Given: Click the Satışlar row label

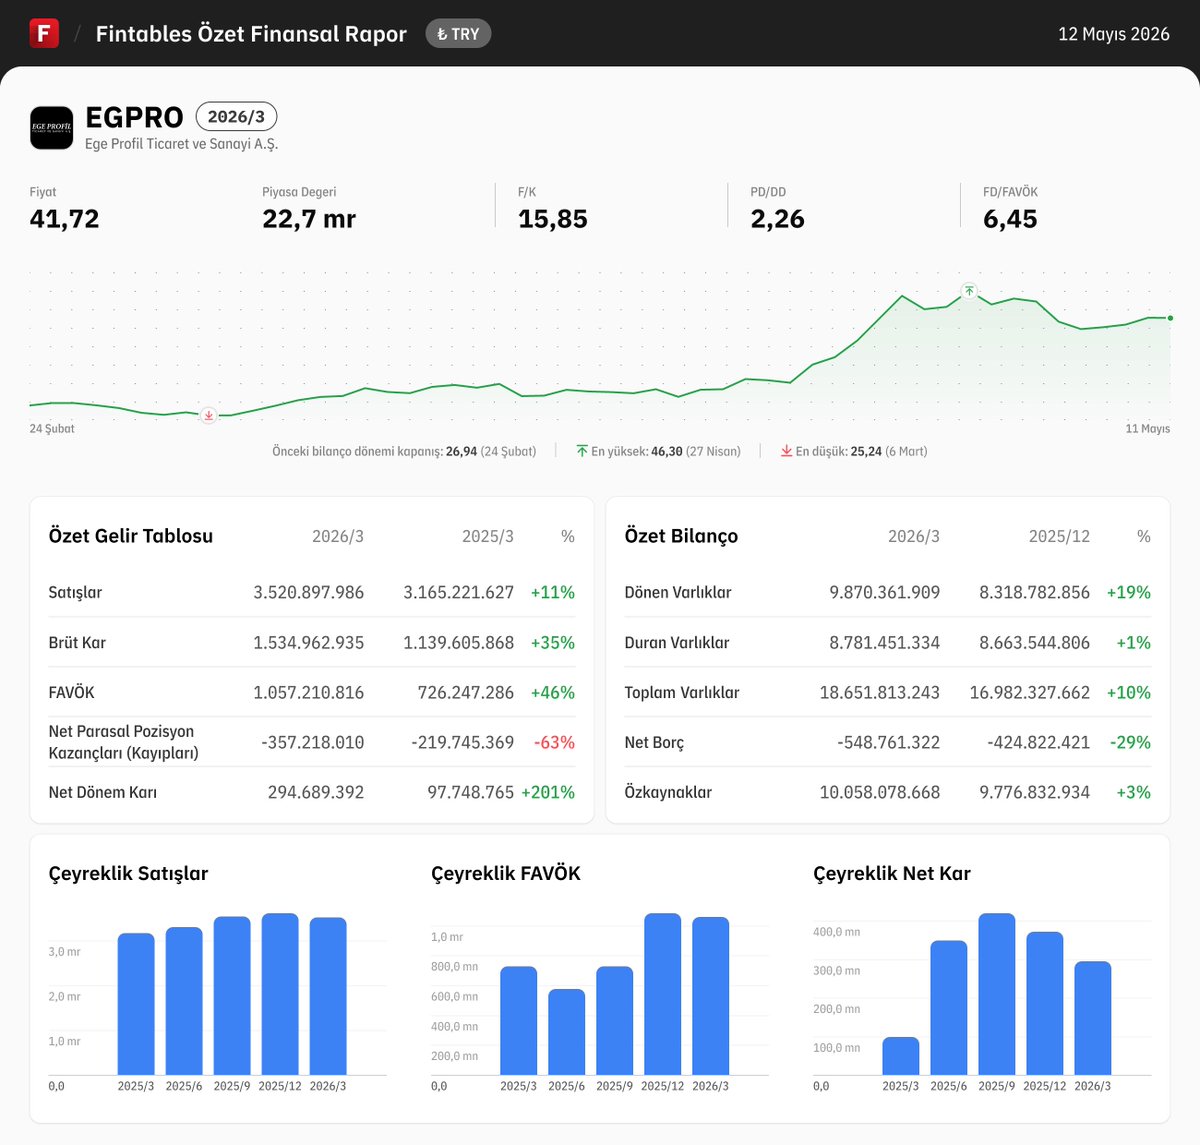Looking at the screenshot, I should point(76,592).
